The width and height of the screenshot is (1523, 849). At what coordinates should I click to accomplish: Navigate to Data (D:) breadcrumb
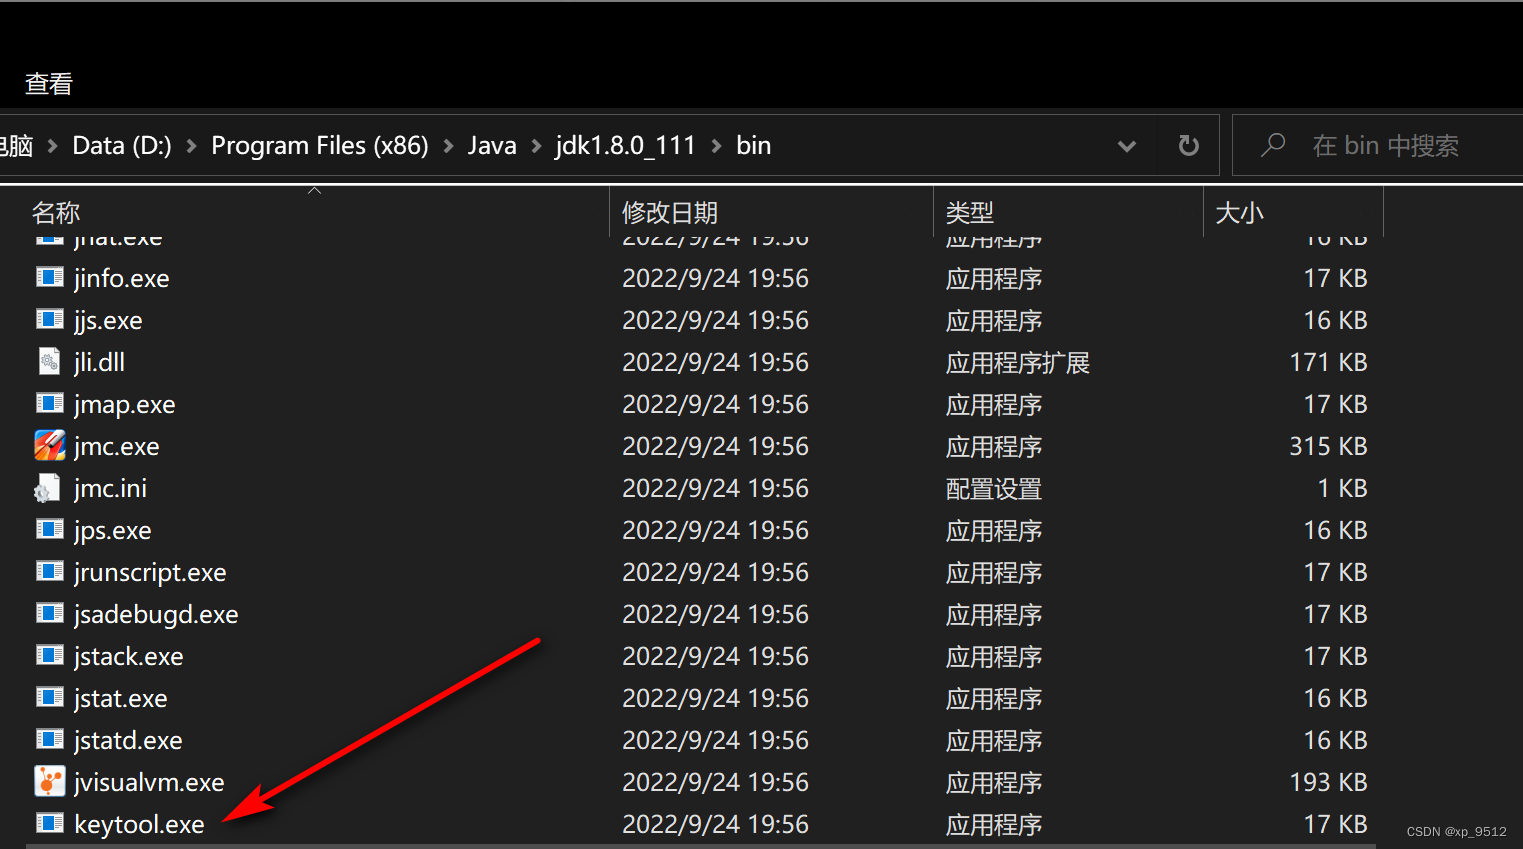click(x=122, y=146)
